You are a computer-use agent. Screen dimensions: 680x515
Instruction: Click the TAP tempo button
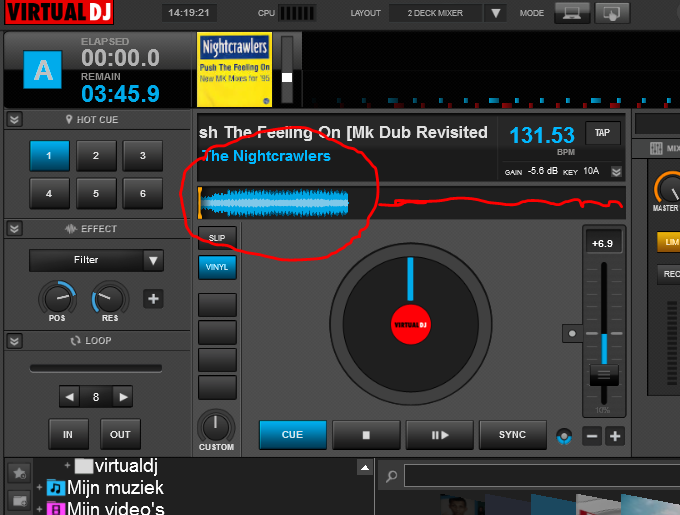602,133
